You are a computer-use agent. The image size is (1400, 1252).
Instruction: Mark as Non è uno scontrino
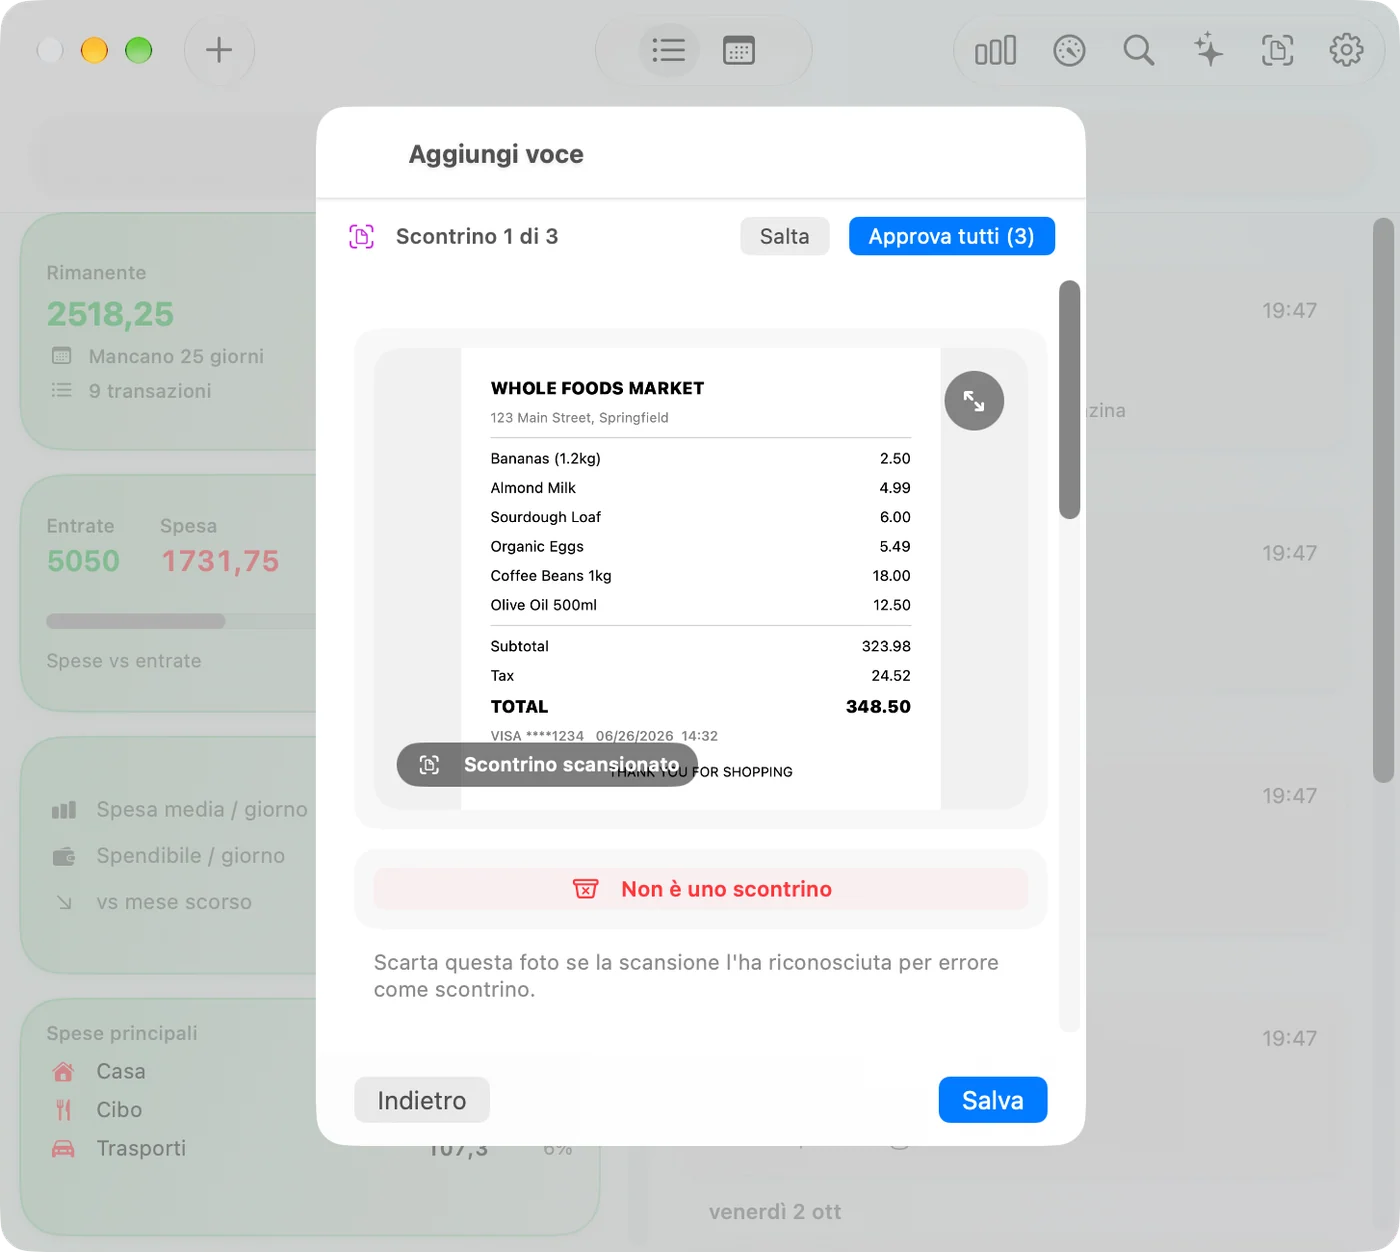coord(700,889)
